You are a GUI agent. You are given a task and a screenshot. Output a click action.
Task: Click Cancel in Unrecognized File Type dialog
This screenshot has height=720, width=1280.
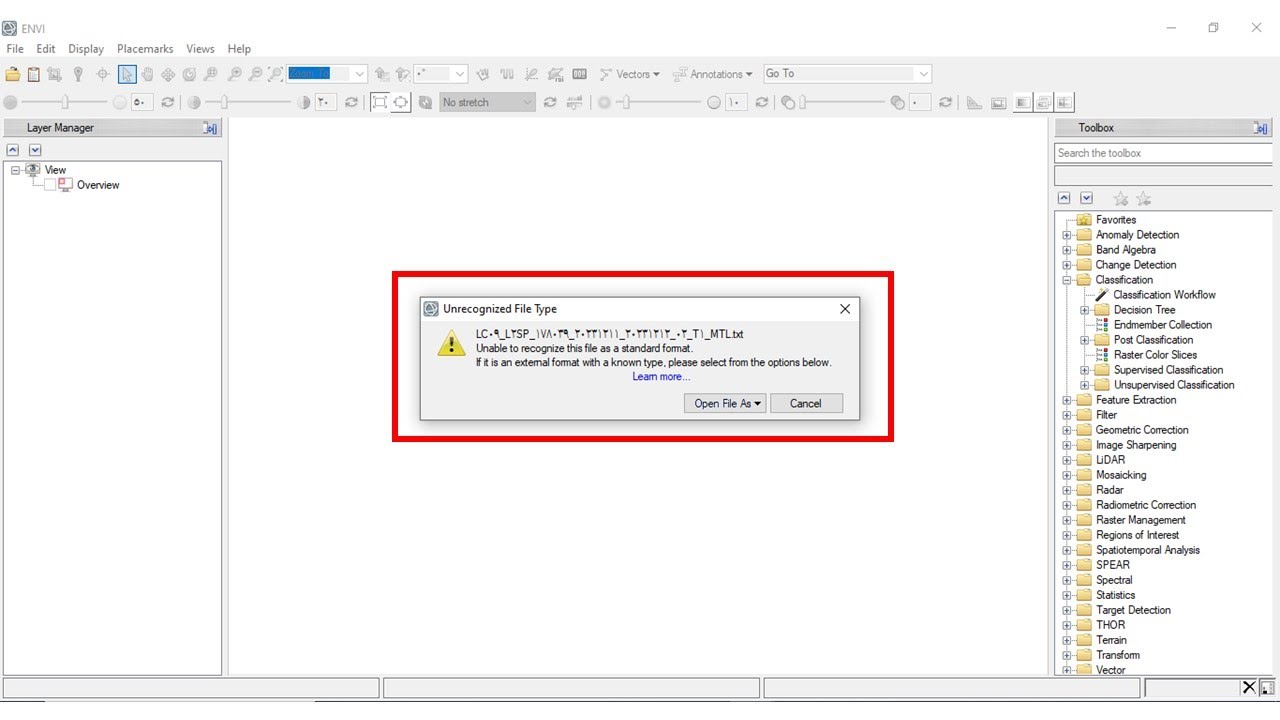click(x=806, y=404)
